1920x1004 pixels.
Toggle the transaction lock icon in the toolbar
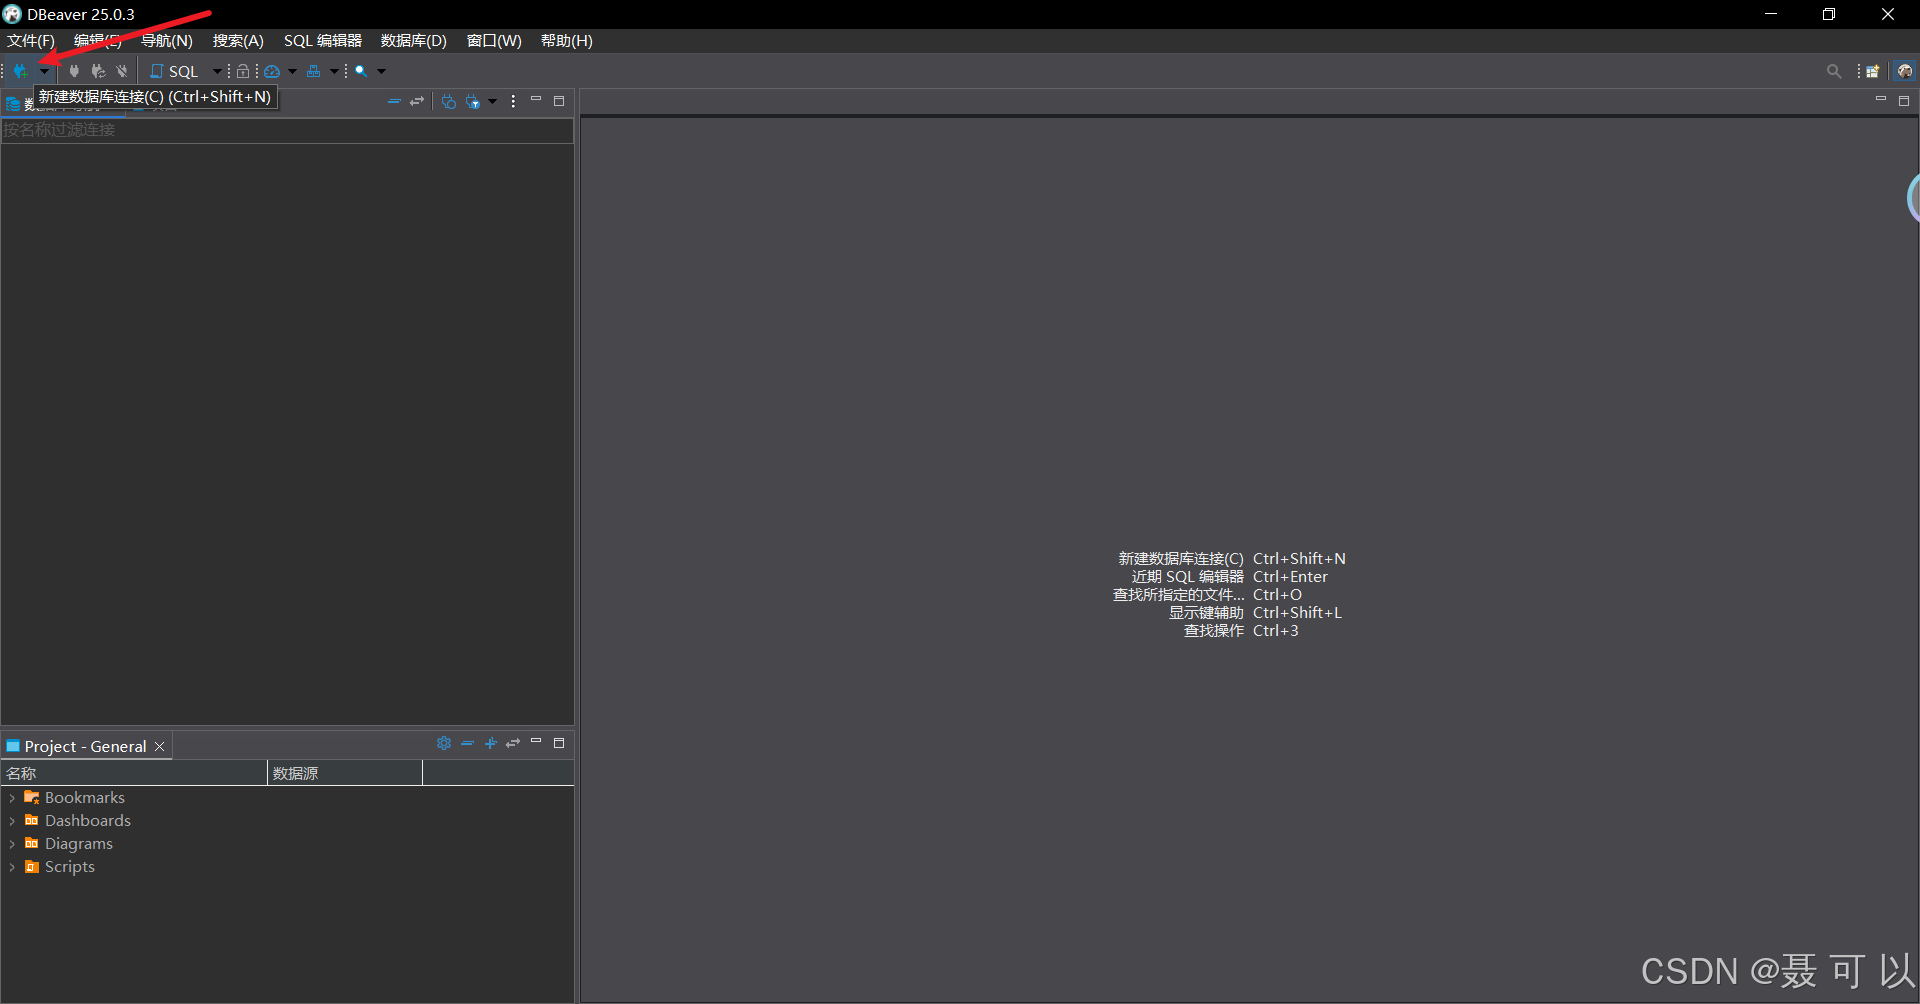tap(243, 71)
